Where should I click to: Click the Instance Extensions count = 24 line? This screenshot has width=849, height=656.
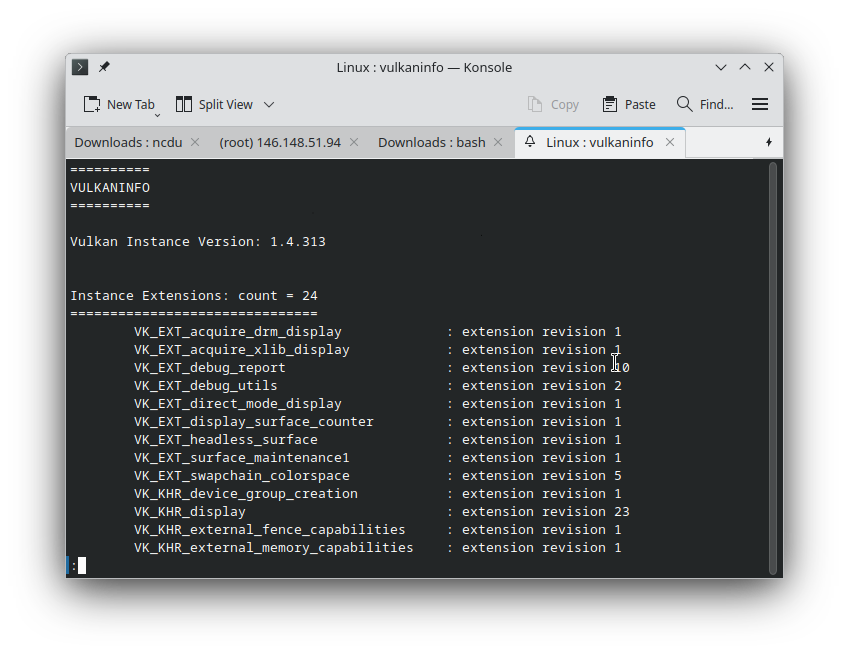[x=194, y=296]
